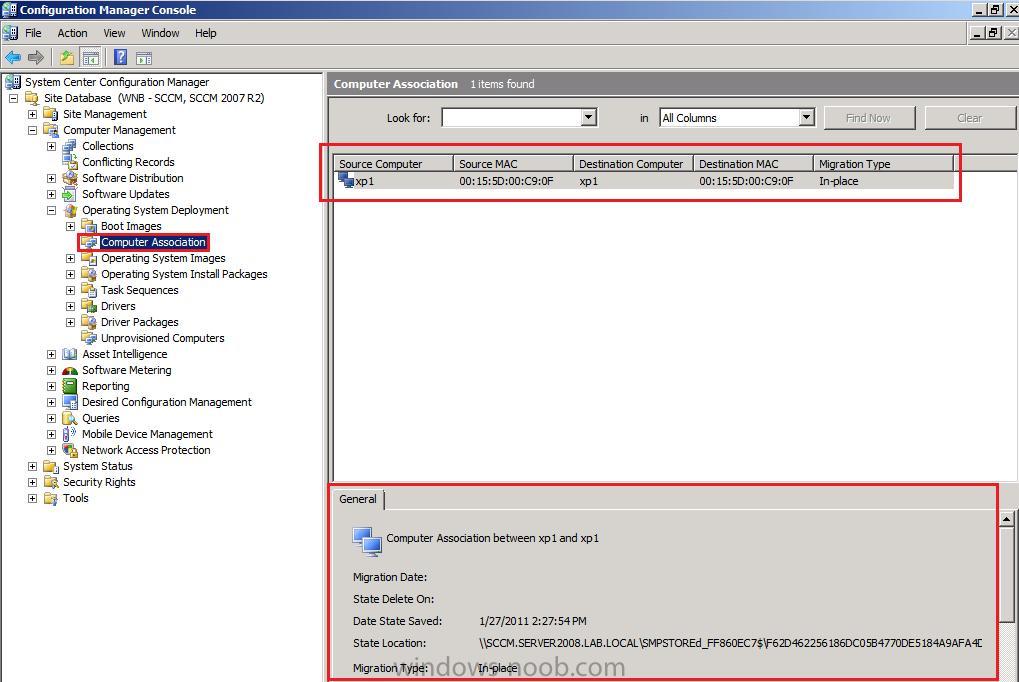
Task: Sort by Source Computer column header
Action: point(394,164)
